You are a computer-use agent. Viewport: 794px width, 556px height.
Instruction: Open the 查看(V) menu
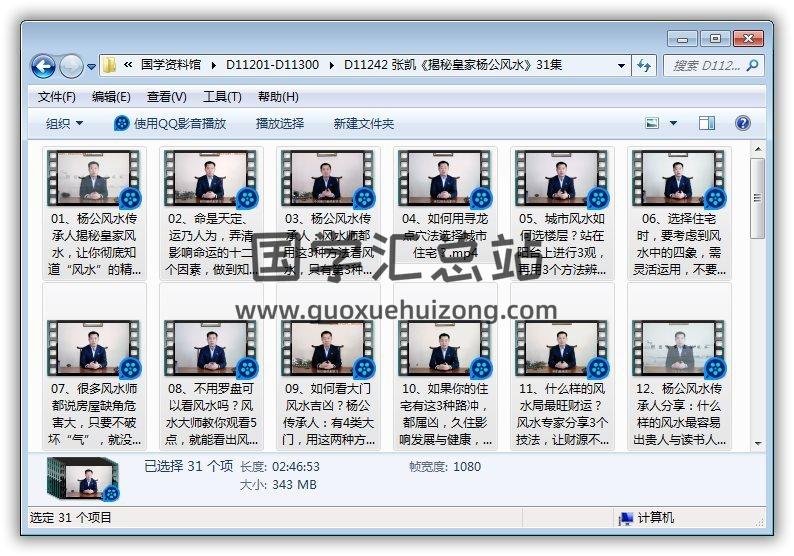[x=167, y=97]
